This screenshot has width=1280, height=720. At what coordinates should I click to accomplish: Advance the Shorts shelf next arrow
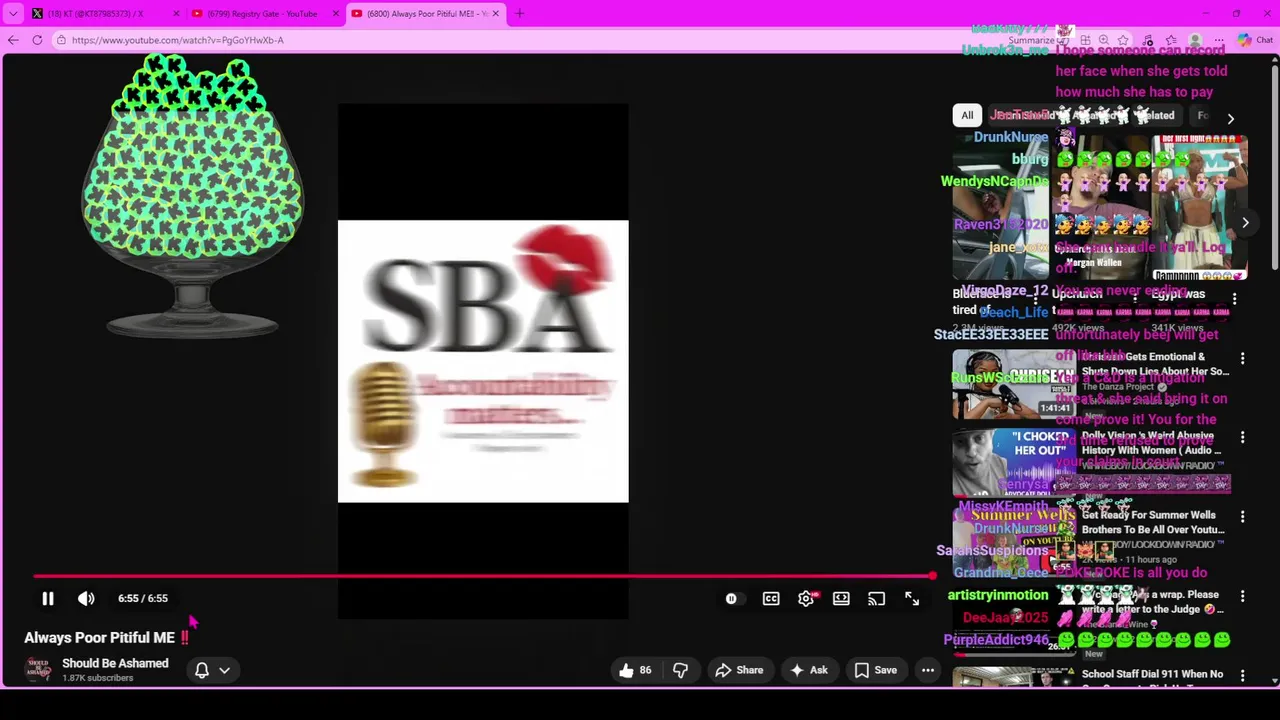[x=1245, y=222]
